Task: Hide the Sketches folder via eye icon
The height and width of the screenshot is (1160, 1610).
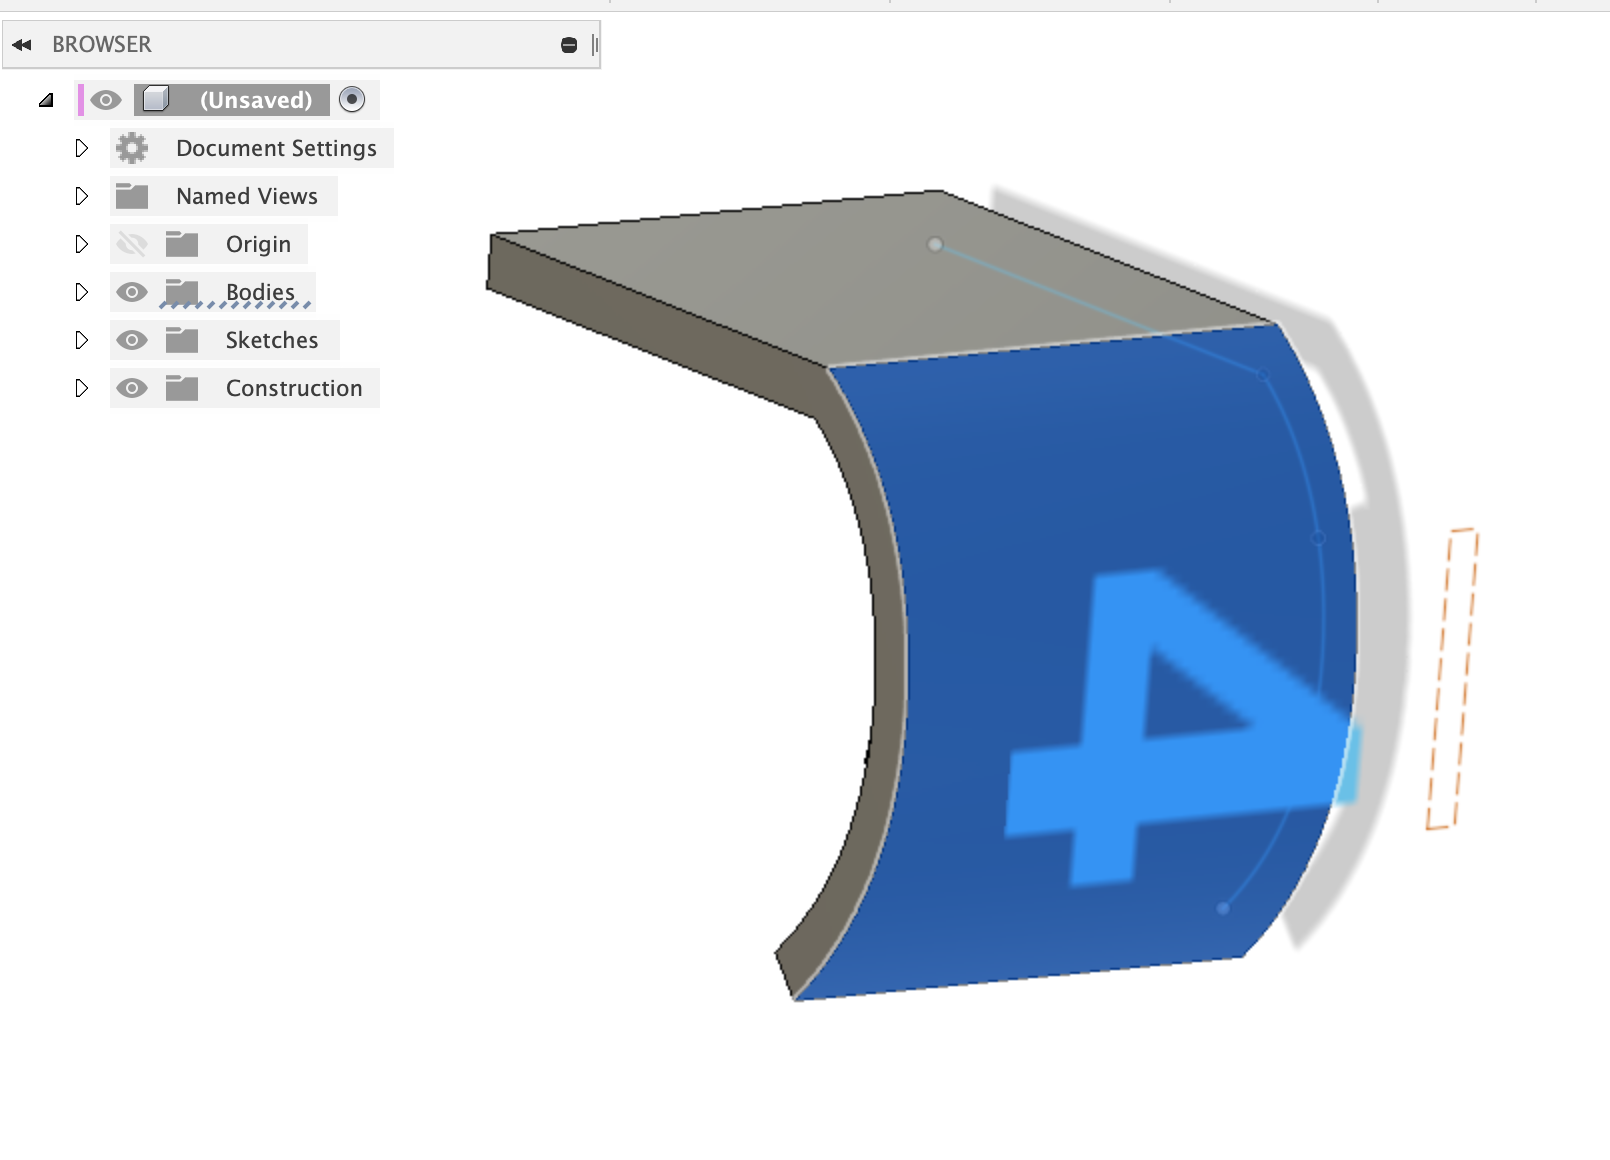Action: click(x=132, y=340)
